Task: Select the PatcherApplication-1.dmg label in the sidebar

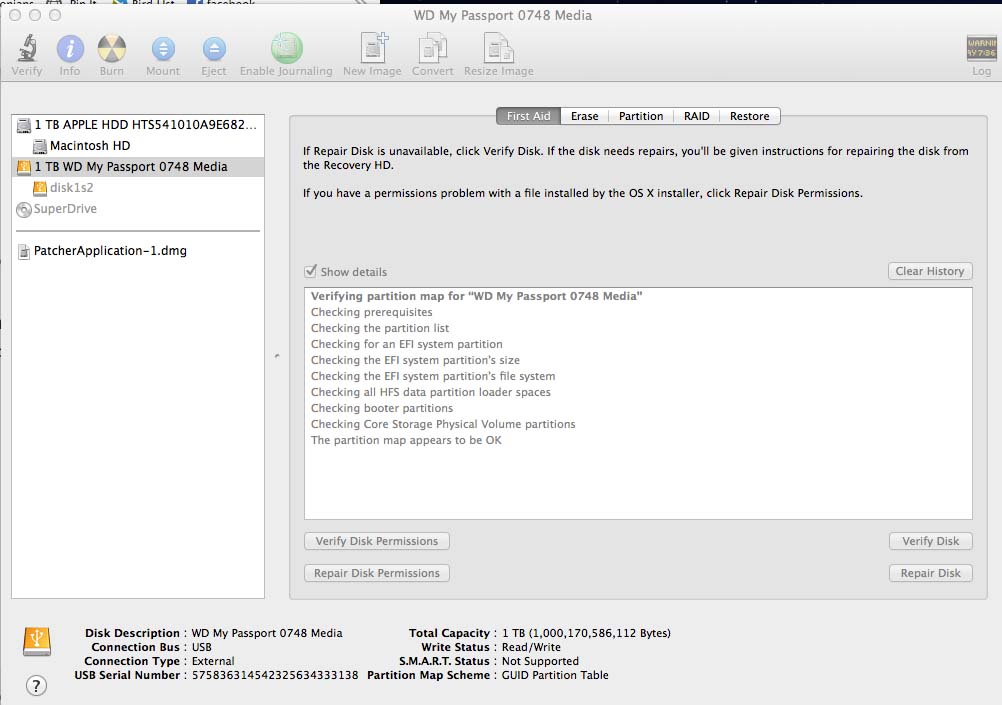Action: point(111,251)
